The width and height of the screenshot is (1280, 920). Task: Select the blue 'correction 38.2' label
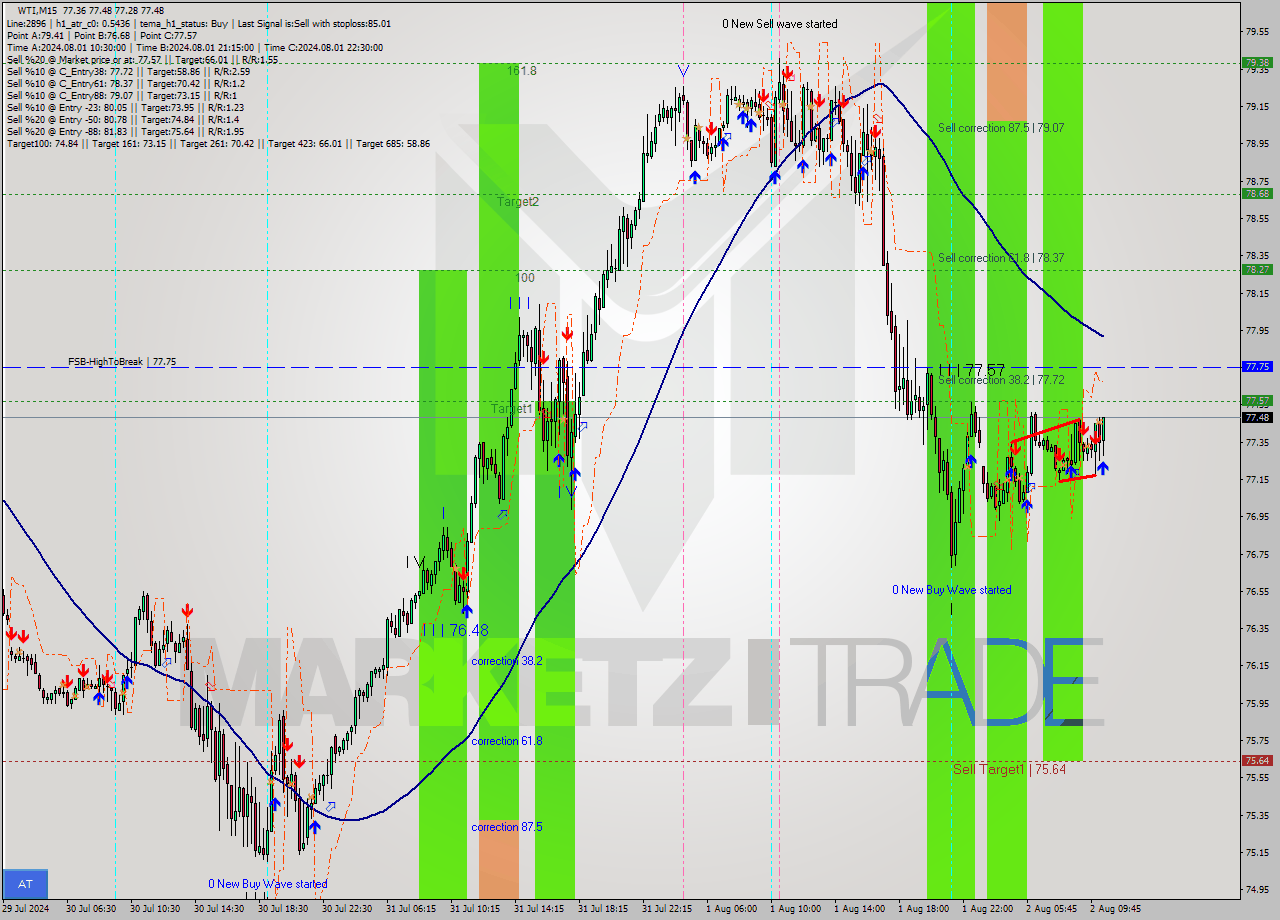click(x=507, y=661)
